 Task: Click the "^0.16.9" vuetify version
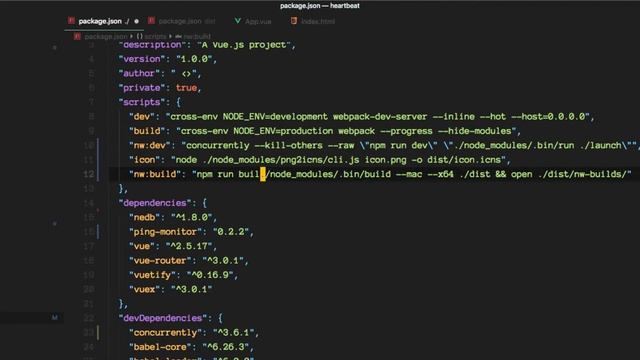[x=210, y=275]
